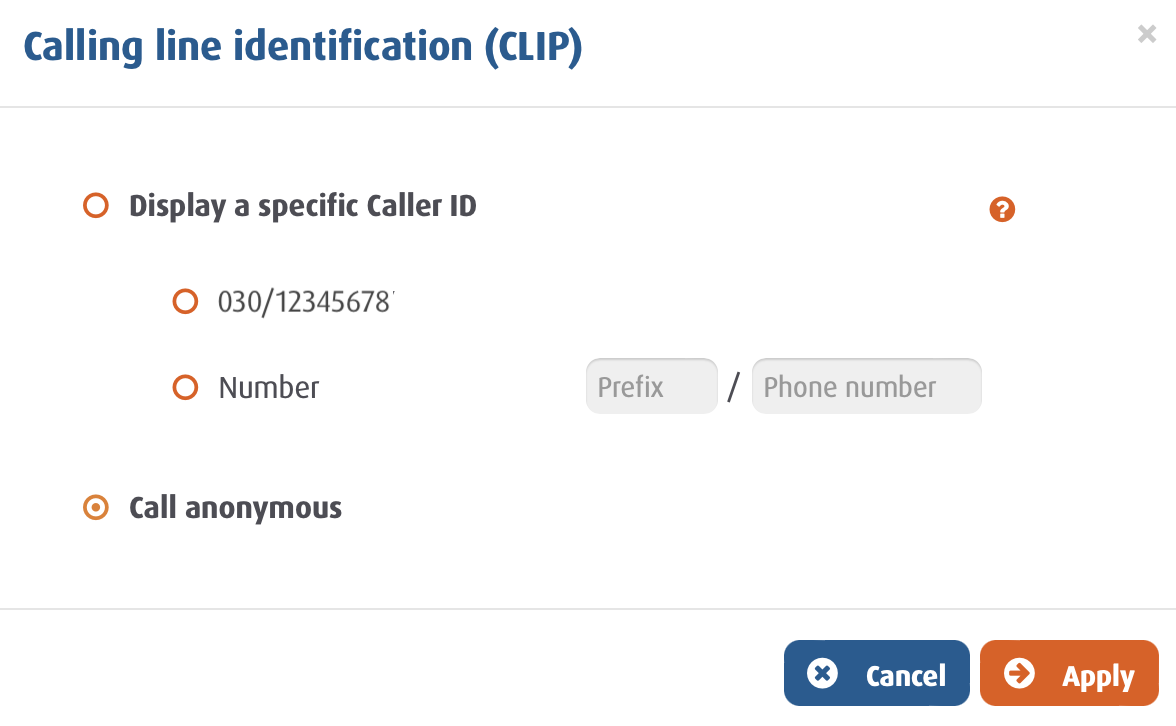Focus the Prefix input field
The image size is (1176, 726).
point(651,387)
